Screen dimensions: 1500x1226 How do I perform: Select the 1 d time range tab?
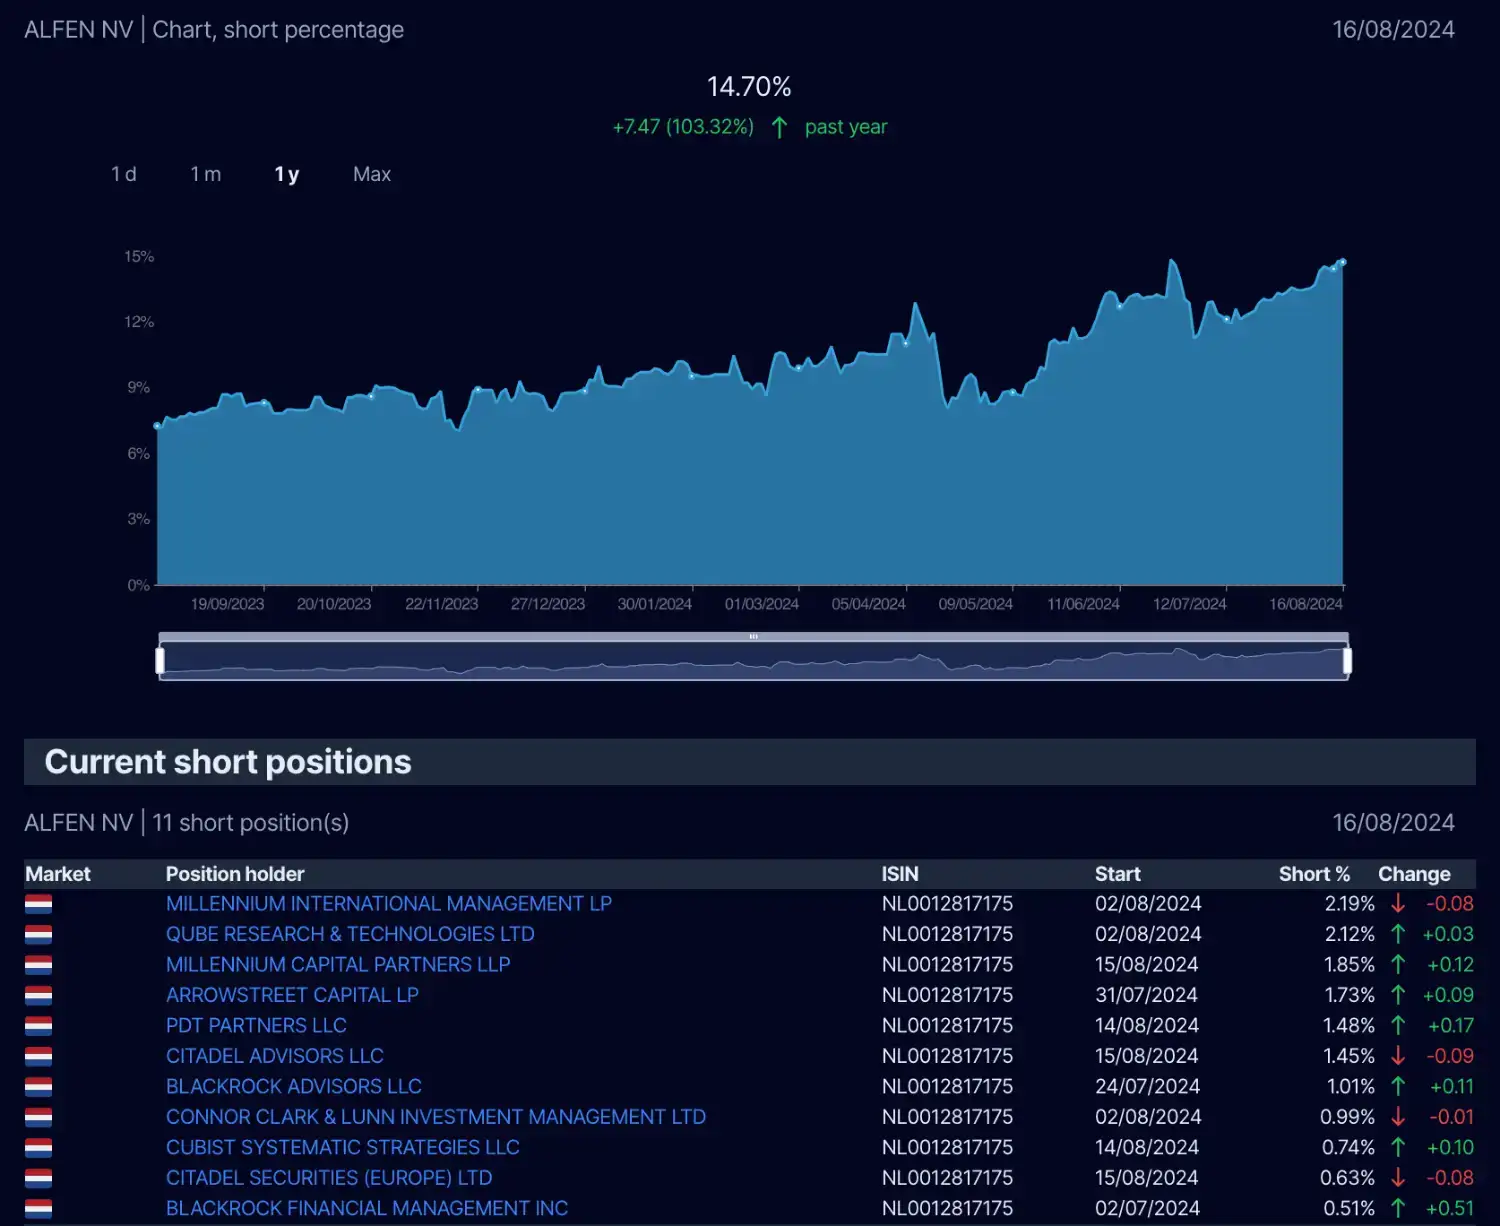(124, 174)
